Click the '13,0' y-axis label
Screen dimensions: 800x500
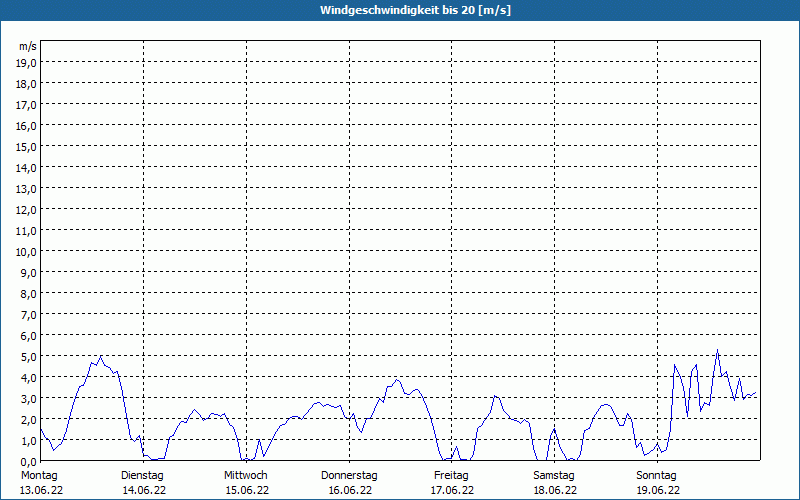[27, 189]
